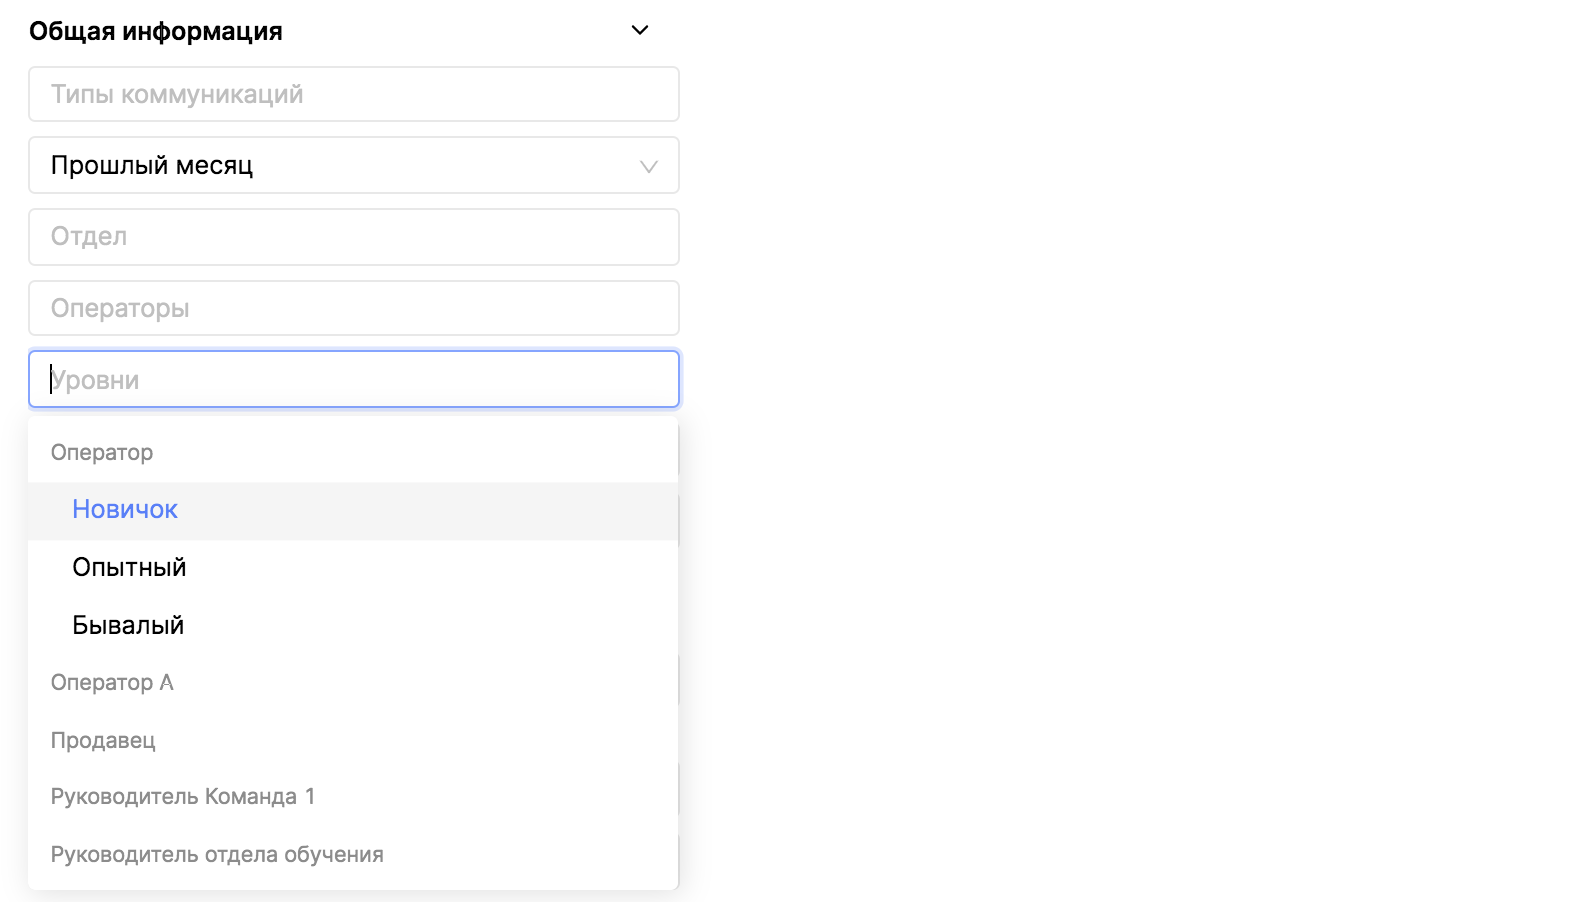Image resolution: width=1584 pixels, height=902 pixels.
Task: Select the Опытный level option
Action: coord(129,568)
